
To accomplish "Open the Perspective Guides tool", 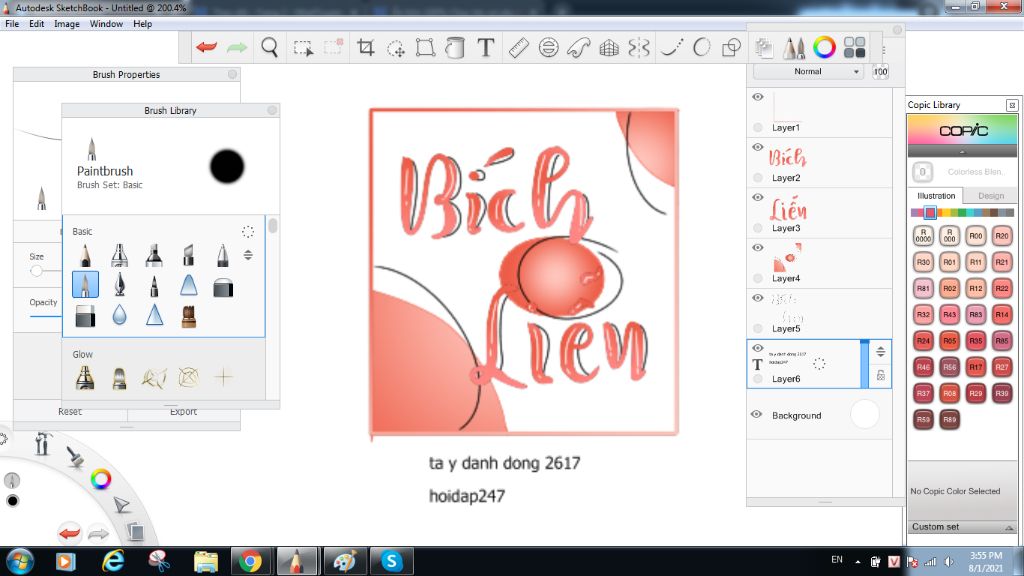I will pos(609,48).
